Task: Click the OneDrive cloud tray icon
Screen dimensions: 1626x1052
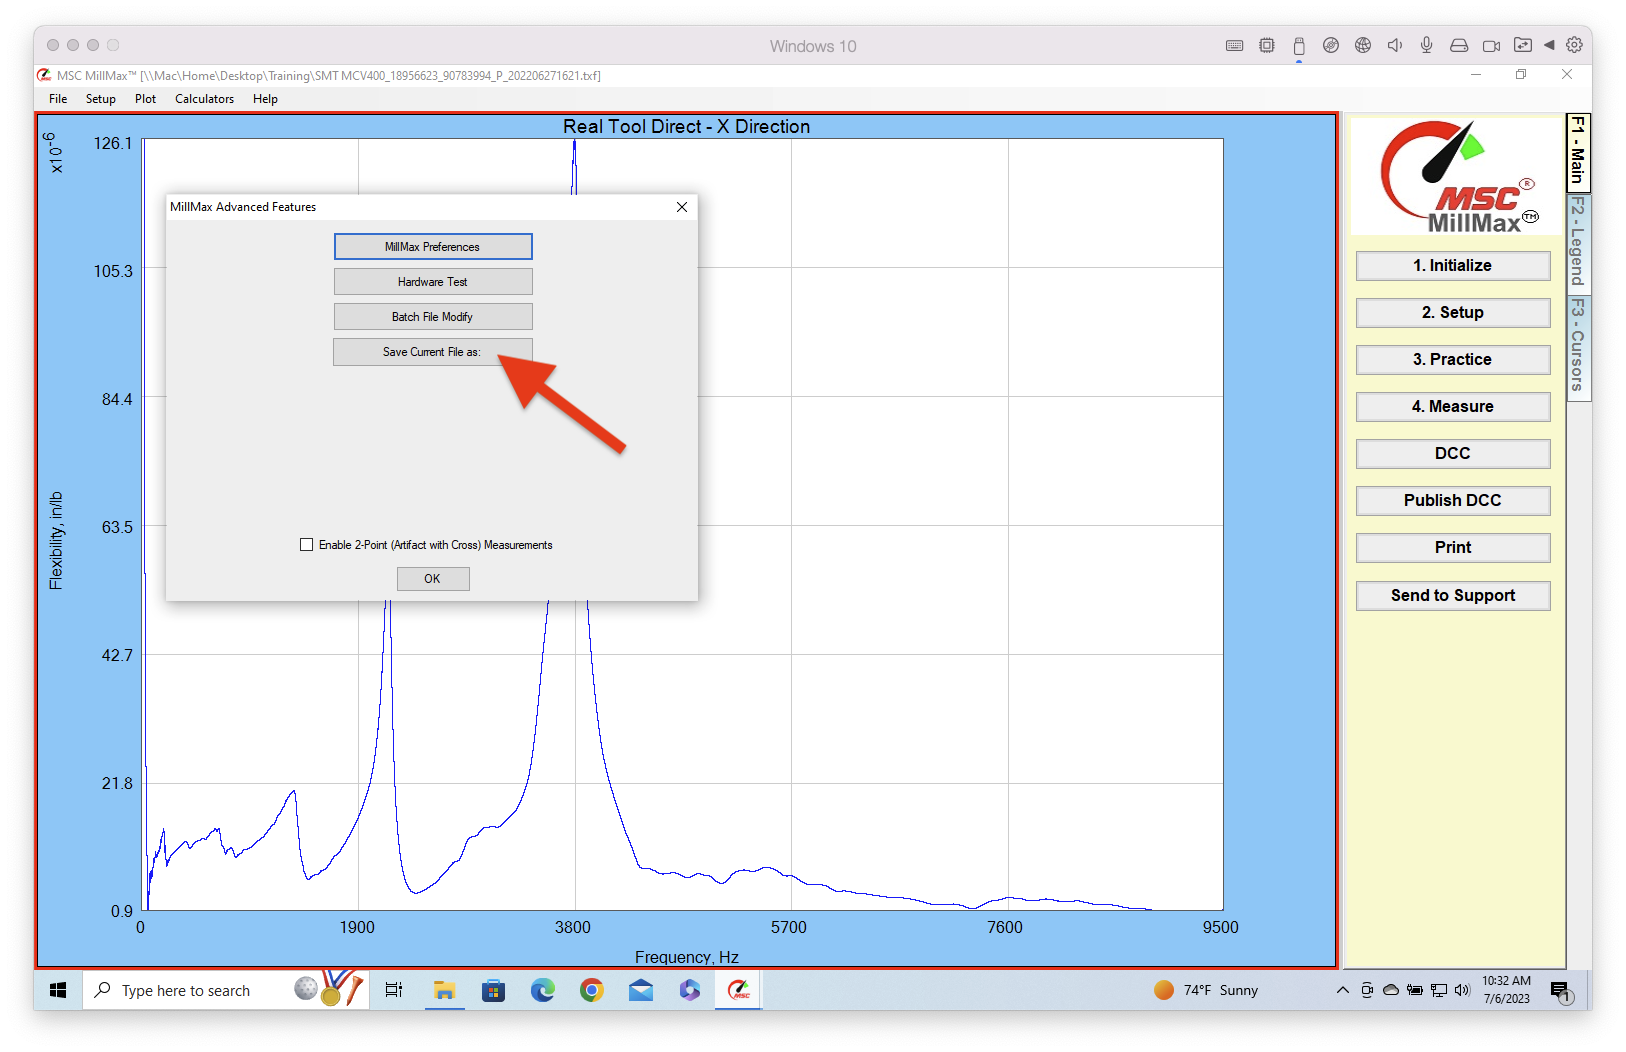Action: [1391, 991]
